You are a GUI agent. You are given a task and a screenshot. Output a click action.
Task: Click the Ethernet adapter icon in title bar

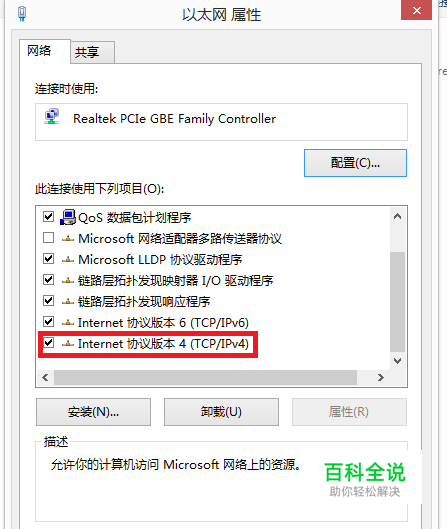(22, 14)
